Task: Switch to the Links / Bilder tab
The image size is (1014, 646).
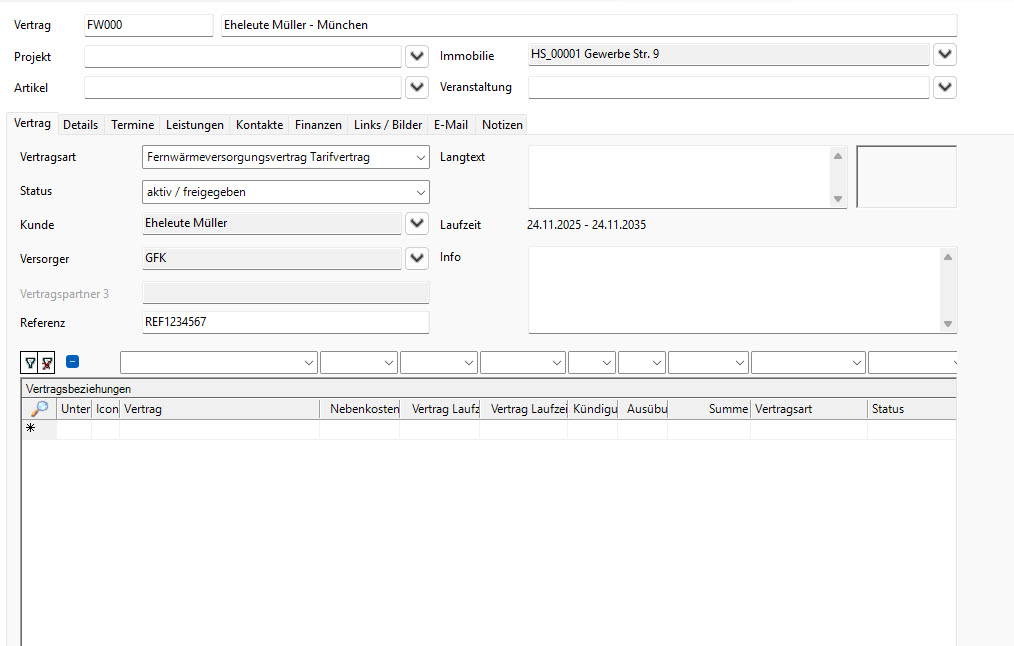Action: 388,125
